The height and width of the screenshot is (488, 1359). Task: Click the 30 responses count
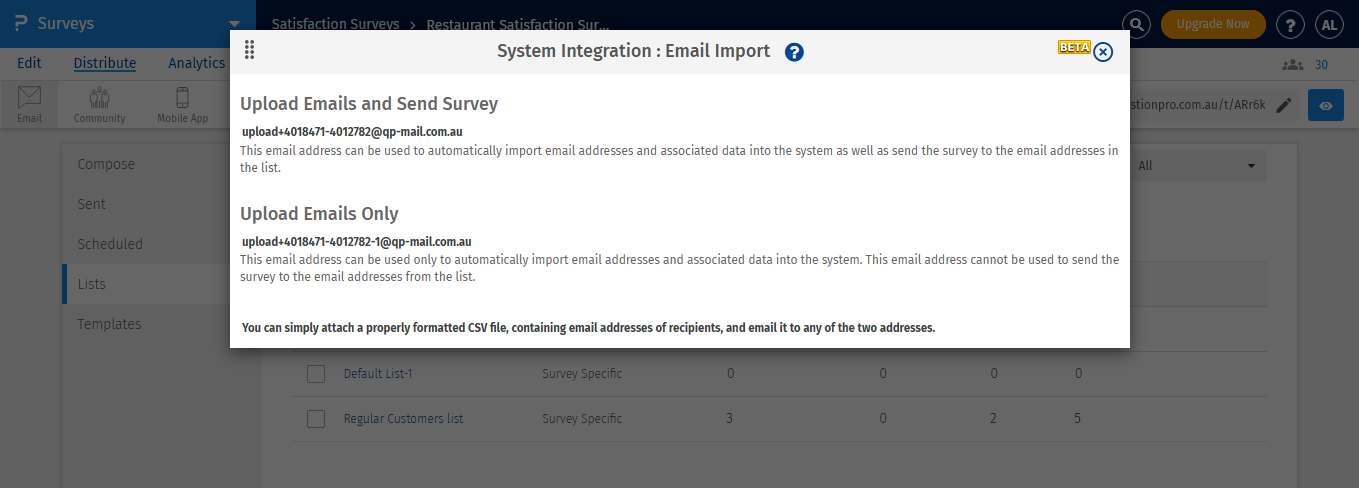(1321, 64)
